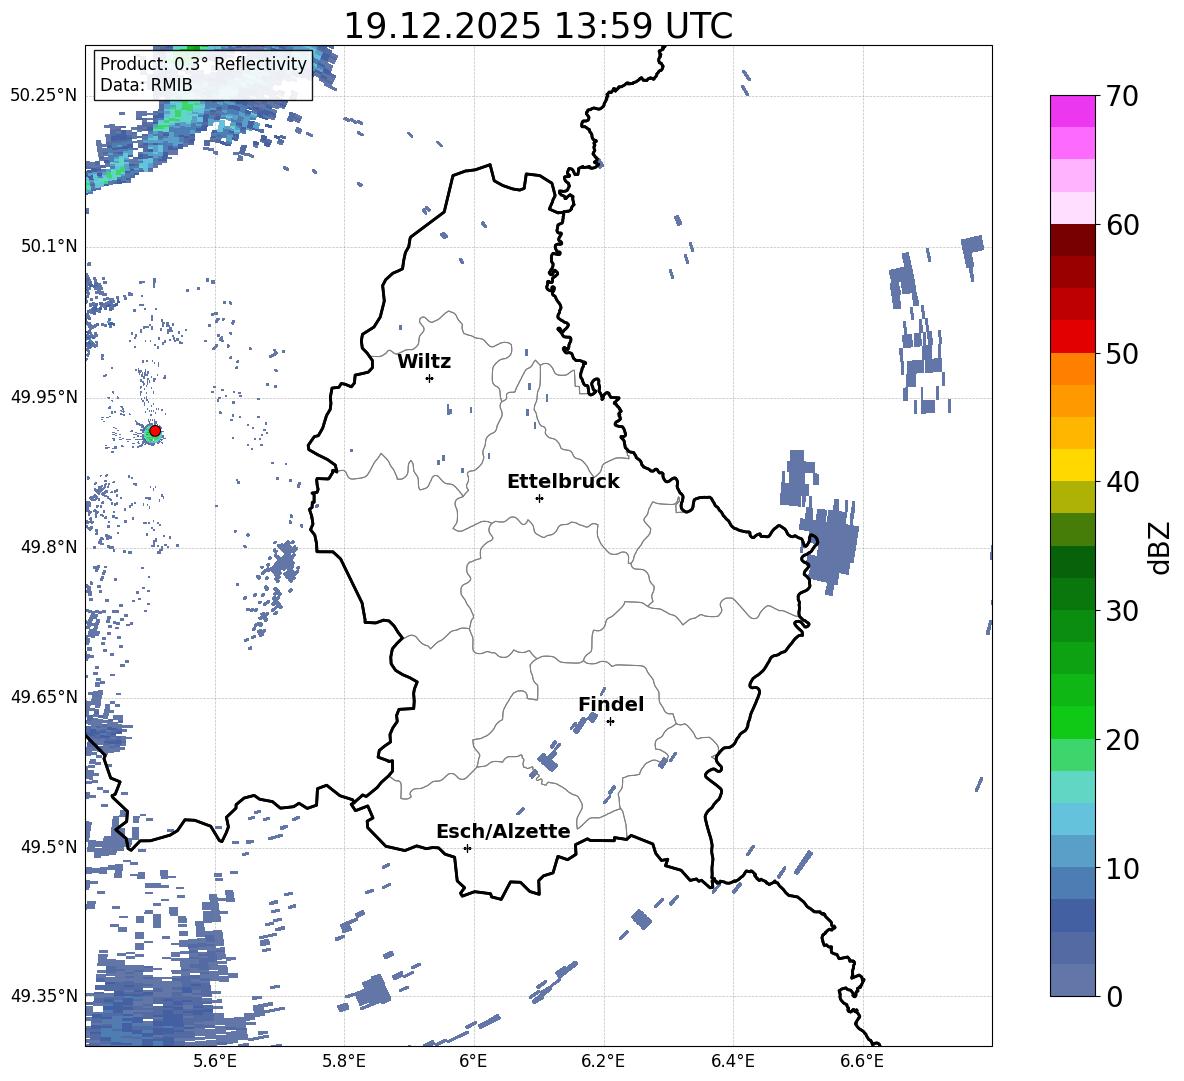Click the Esch/Alzette station cross marker

point(467,848)
